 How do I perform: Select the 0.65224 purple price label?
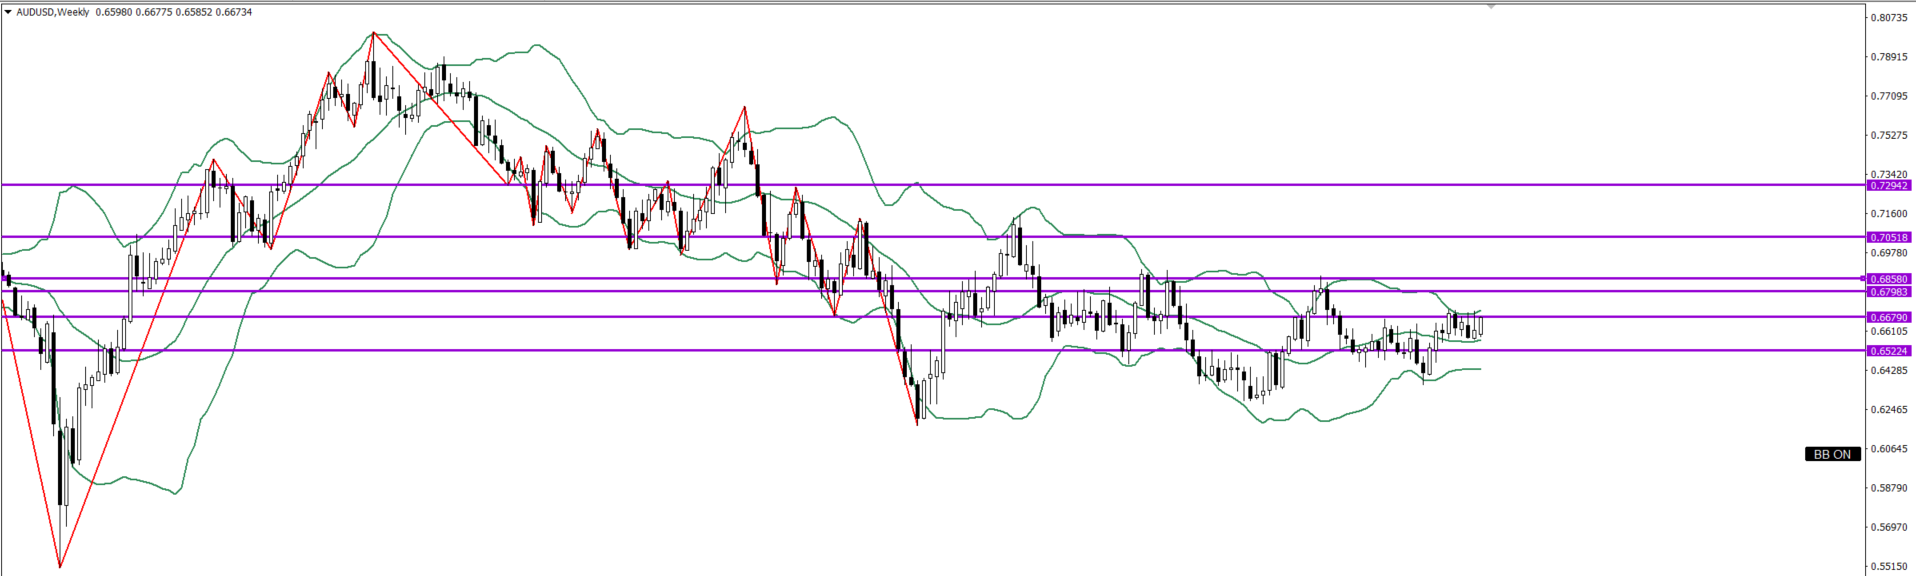(1889, 351)
